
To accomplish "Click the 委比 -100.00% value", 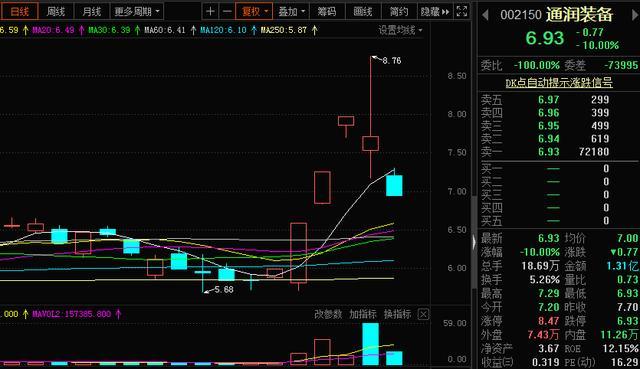I will (537, 65).
